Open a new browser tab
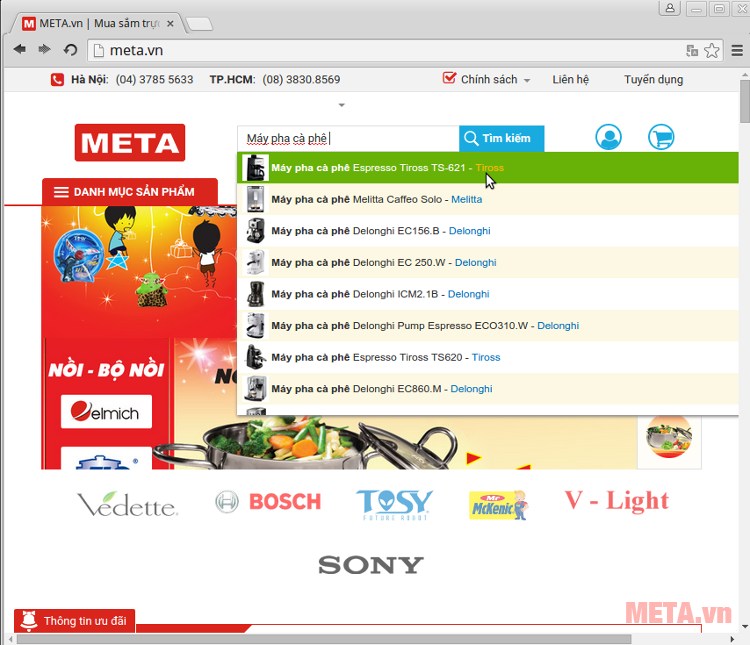The image size is (750, 645). coord(199,24)
